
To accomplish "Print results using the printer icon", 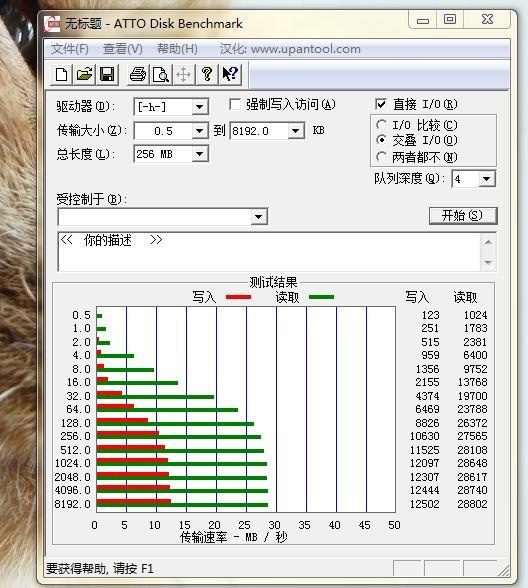I will [x=138, y=74].
